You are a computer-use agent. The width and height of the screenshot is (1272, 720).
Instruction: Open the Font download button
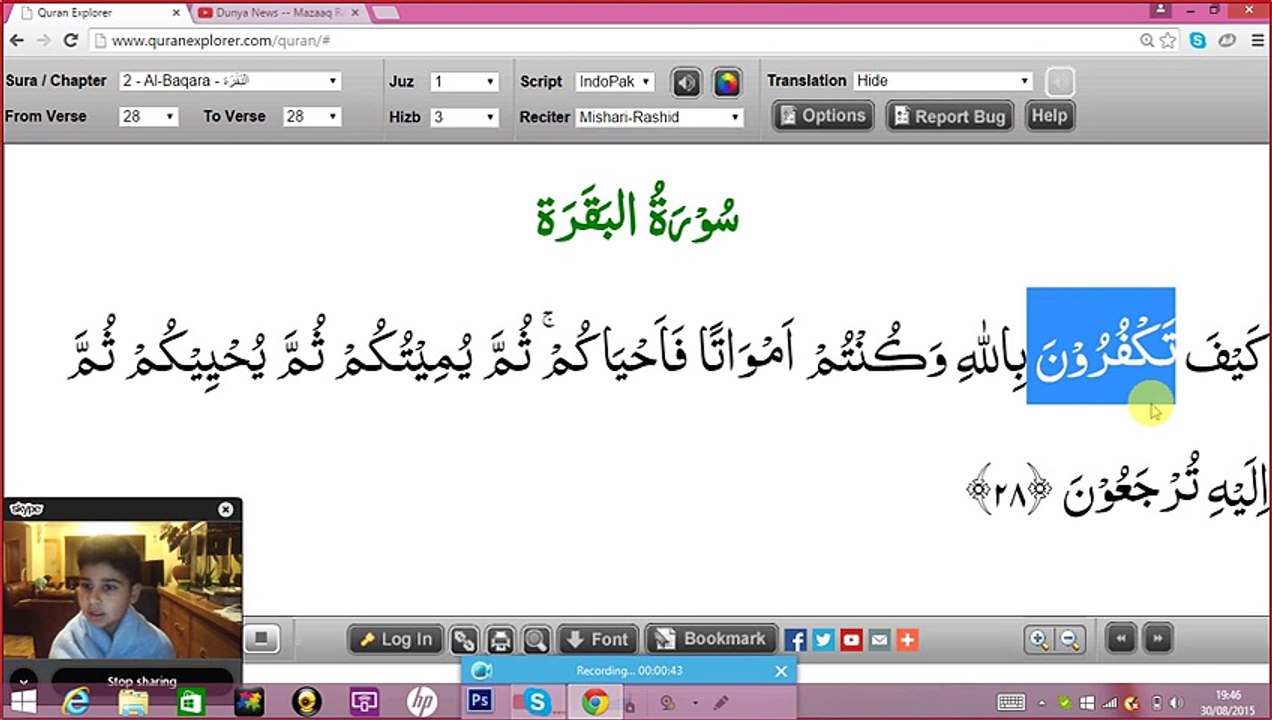coord(597,640)
